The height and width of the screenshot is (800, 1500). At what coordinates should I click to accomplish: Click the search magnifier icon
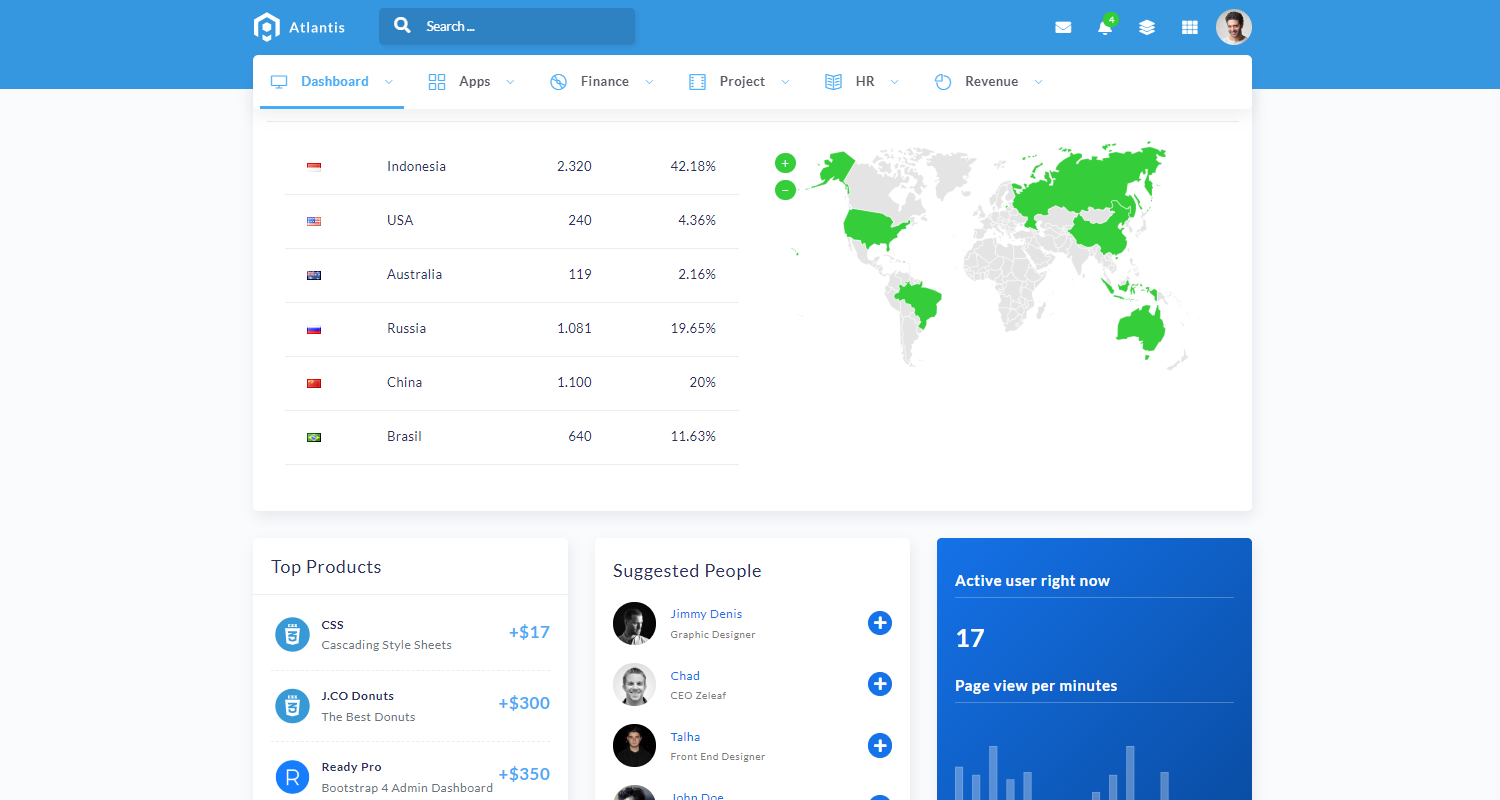402,26
